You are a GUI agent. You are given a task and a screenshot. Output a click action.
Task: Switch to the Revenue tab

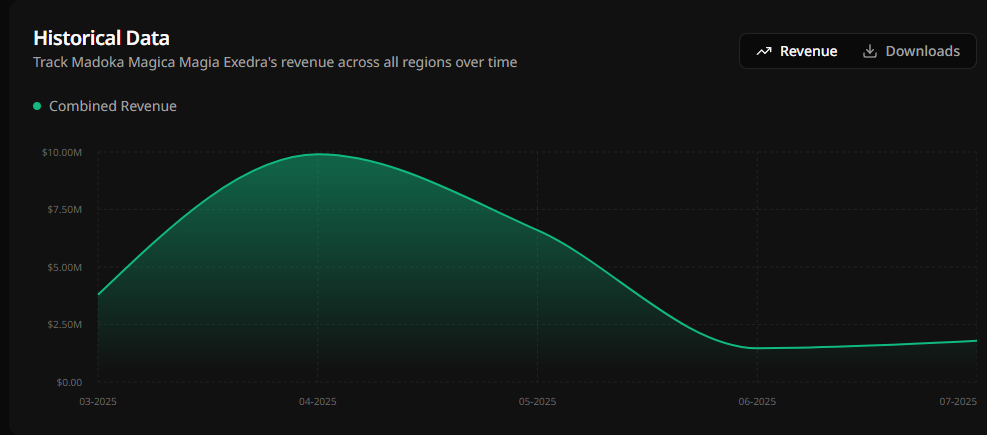[796, 51]
